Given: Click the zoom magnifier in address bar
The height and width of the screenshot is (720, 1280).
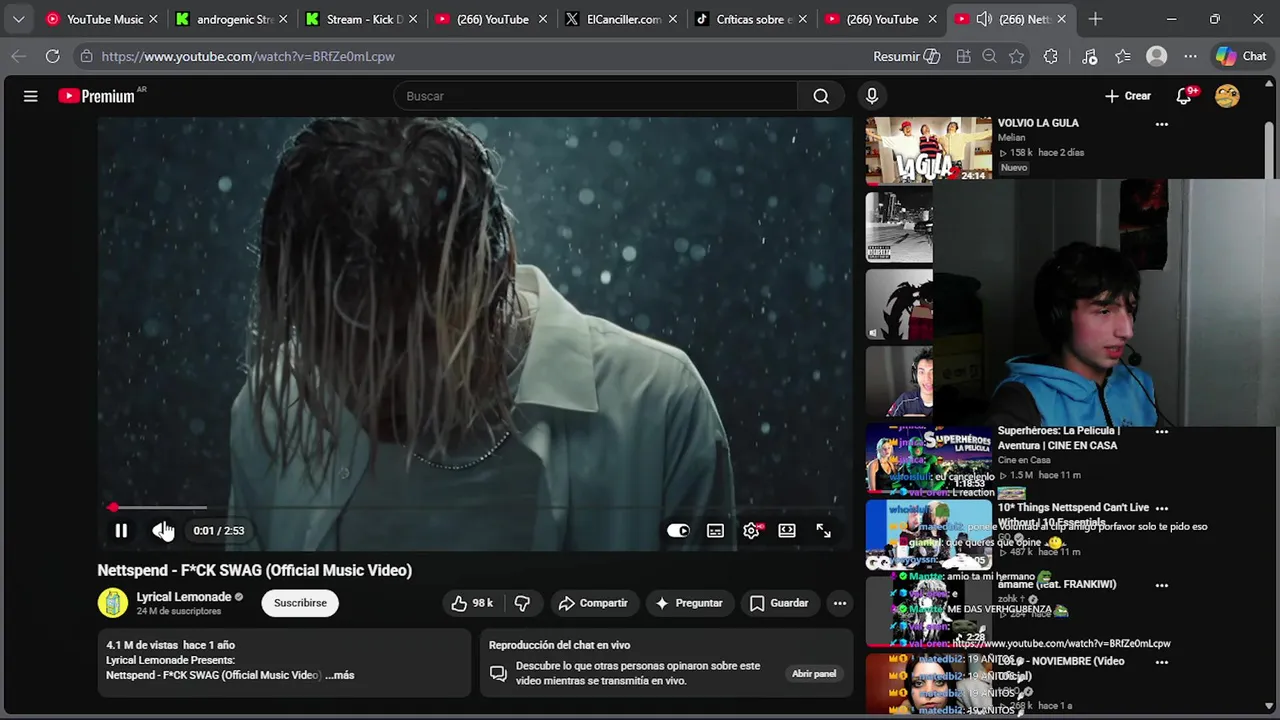Looking at the screenshot, I should 989,57.
